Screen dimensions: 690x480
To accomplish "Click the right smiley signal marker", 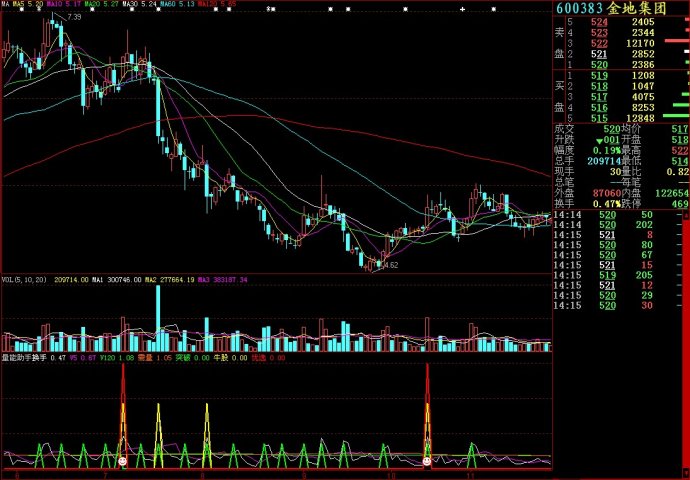I will pos(426,461).
